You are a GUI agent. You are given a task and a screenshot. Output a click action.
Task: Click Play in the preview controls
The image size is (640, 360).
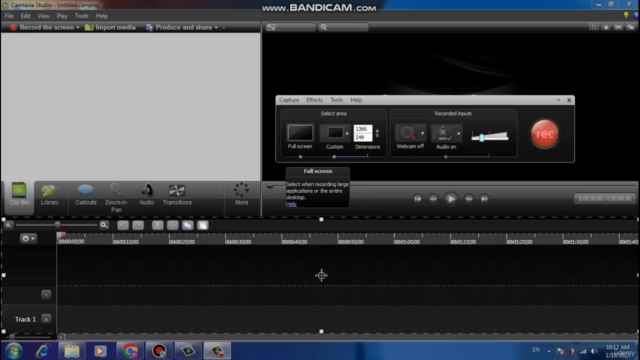(x=451, y=199)
